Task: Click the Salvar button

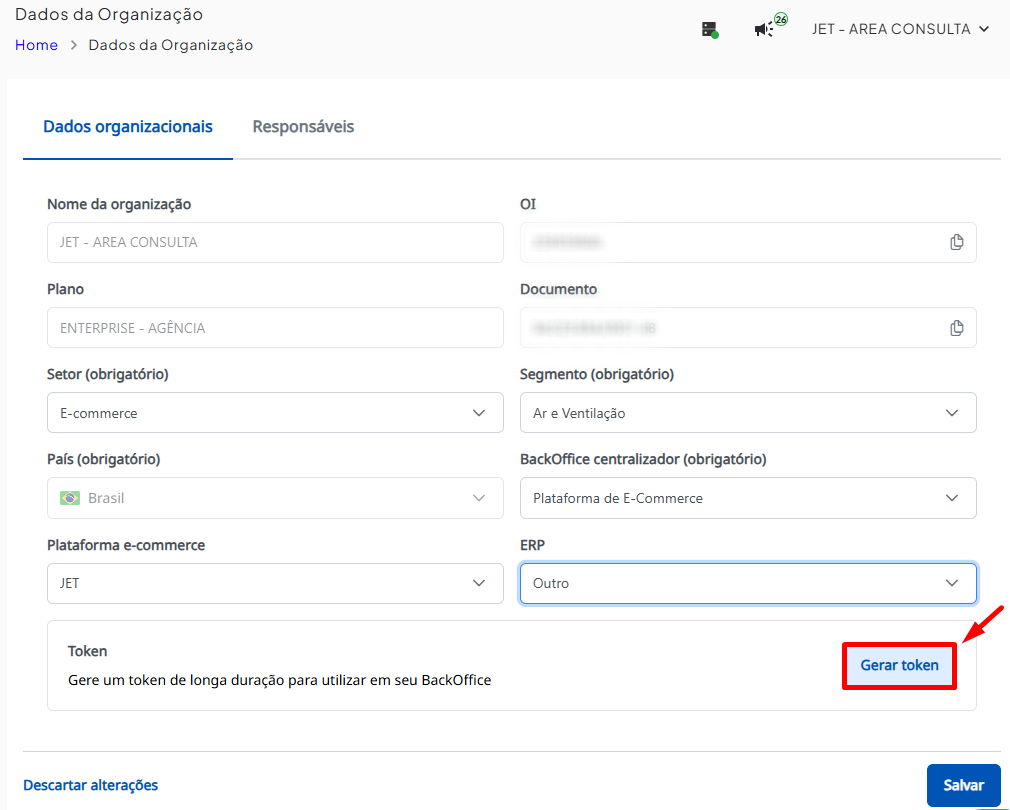Action: pos(964,785)
